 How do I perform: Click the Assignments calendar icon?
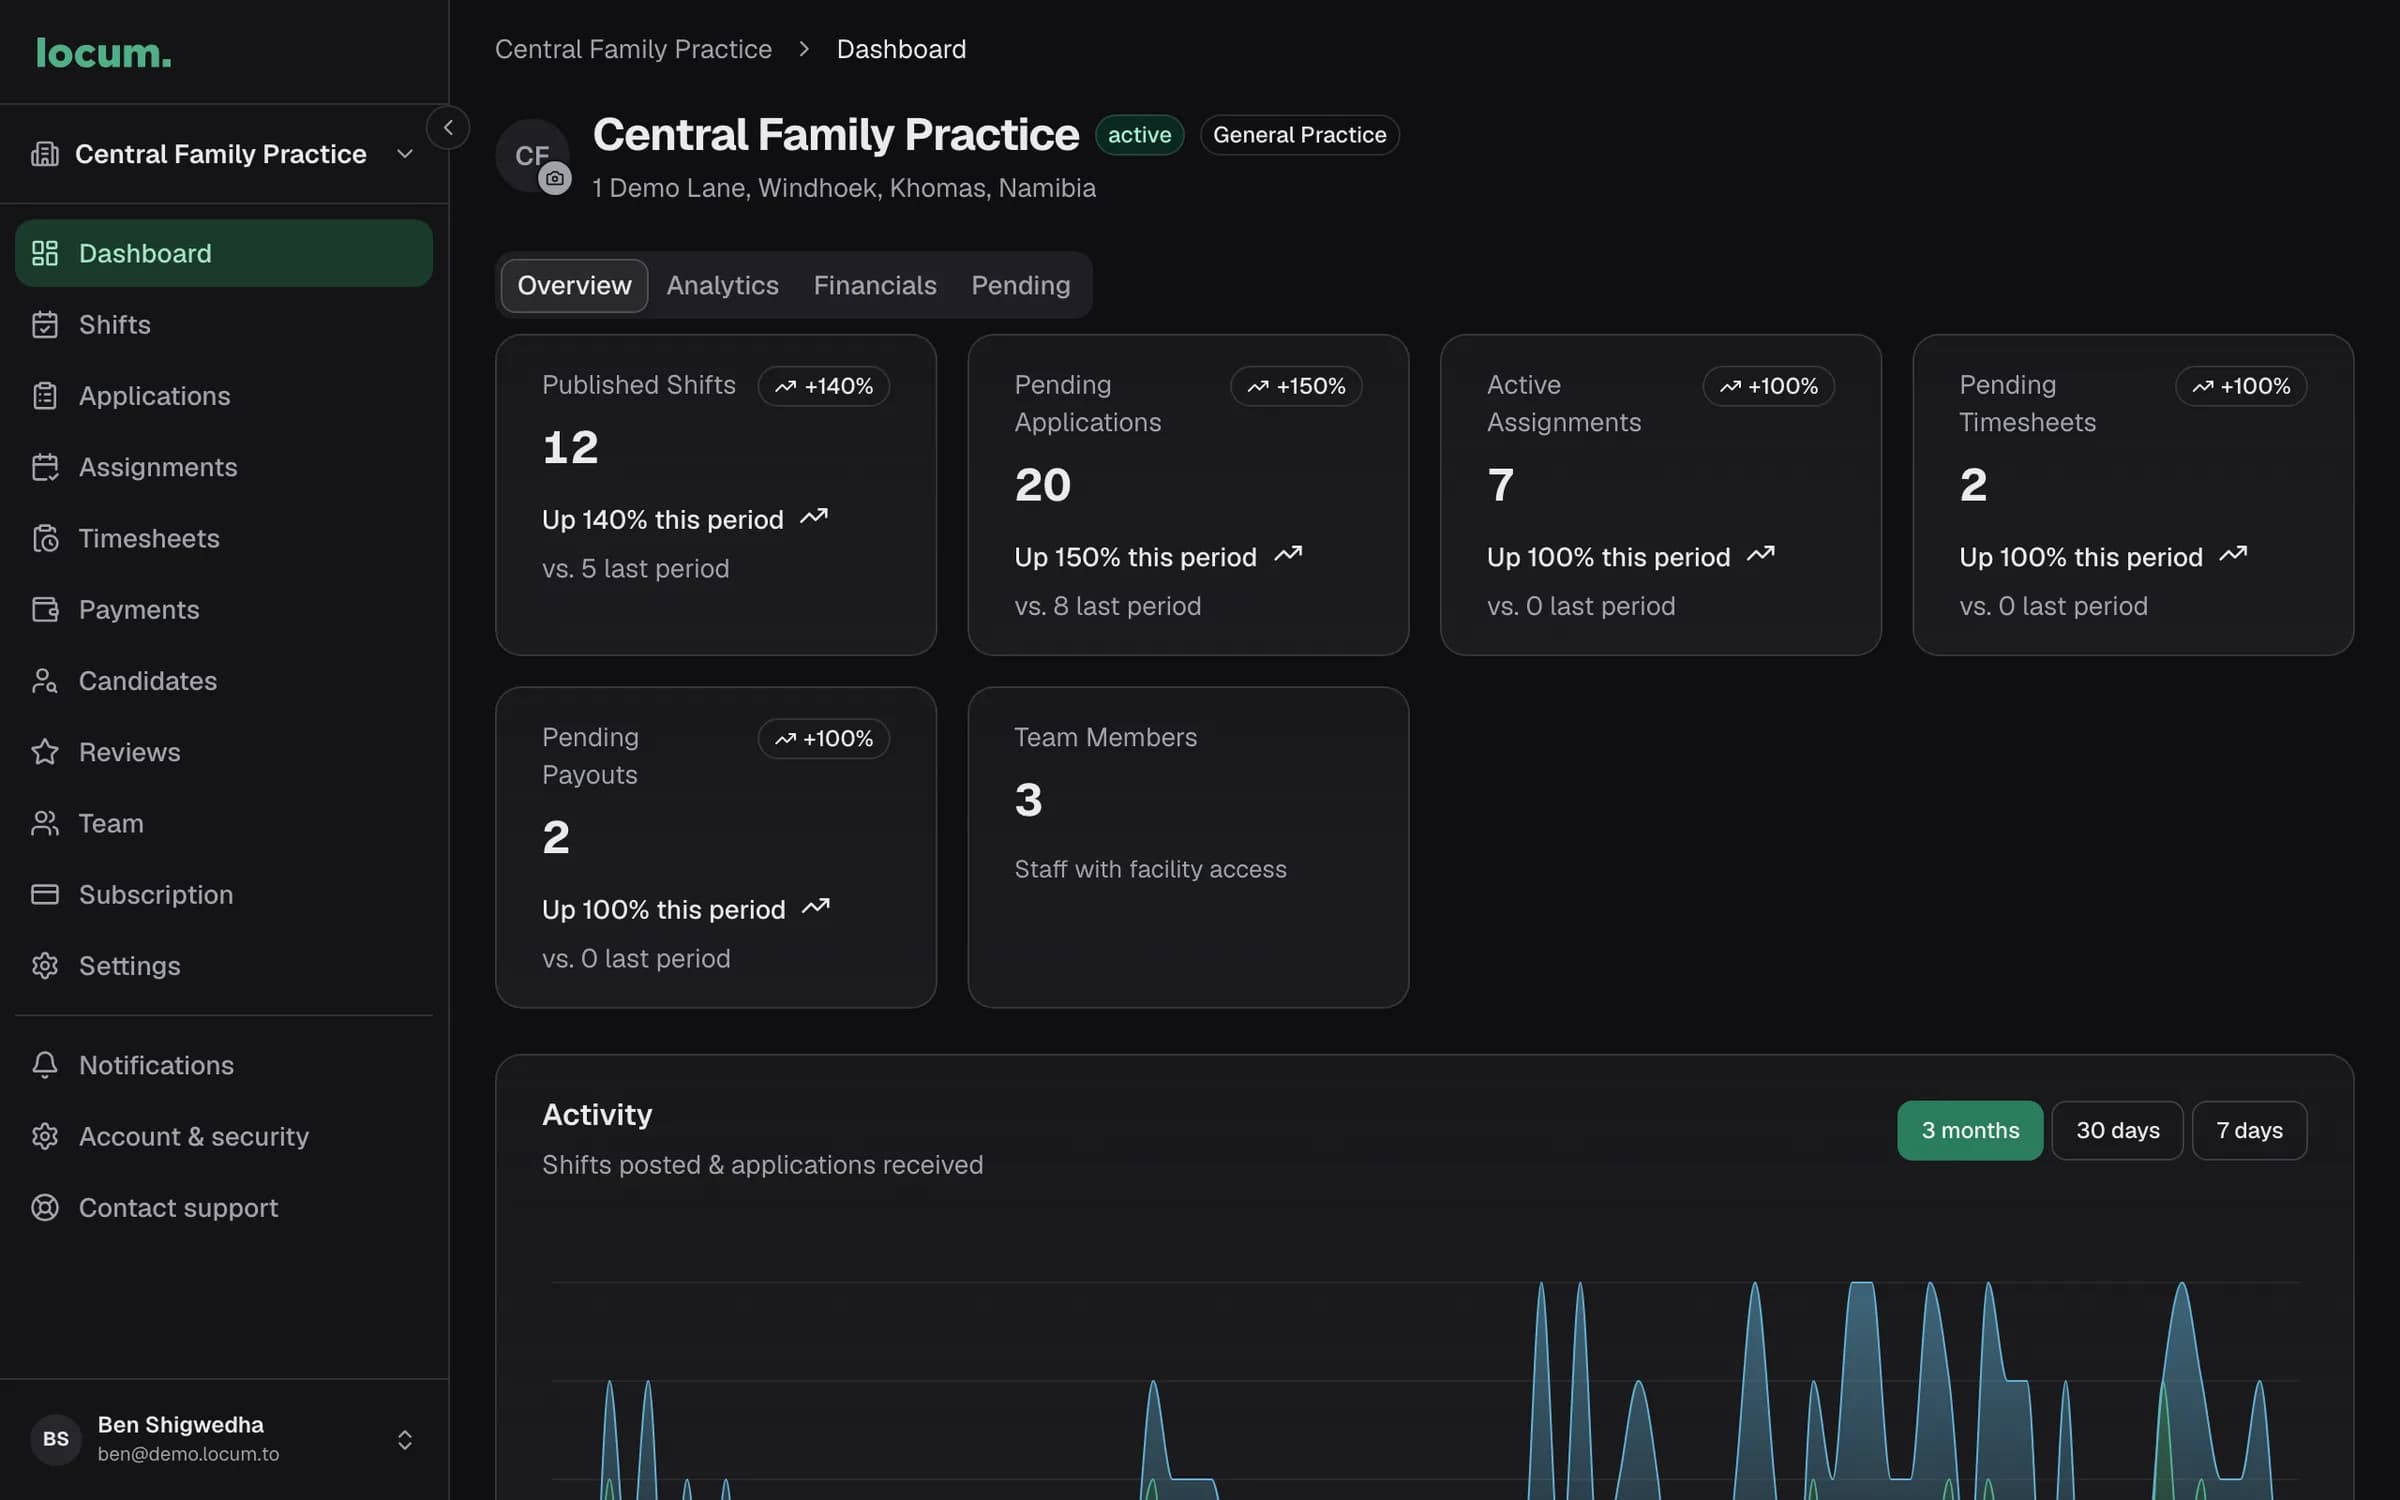pos(45,467)
